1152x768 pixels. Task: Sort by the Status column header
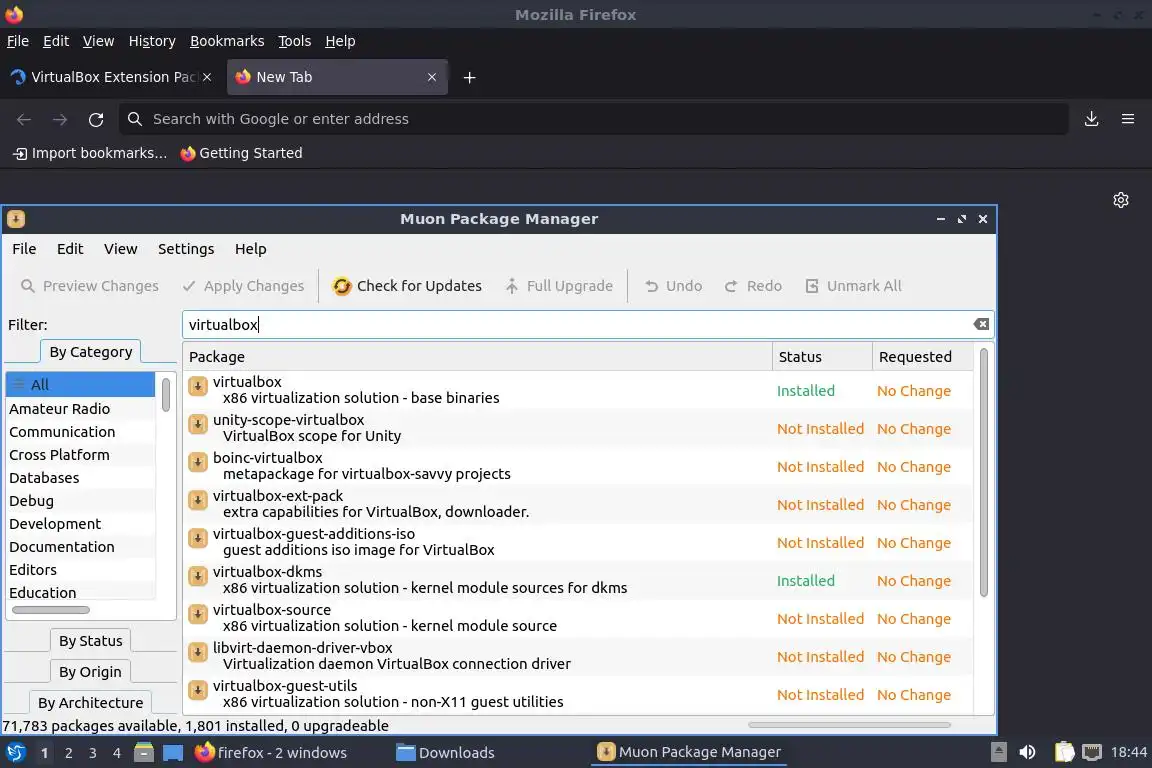coord(822,356)
